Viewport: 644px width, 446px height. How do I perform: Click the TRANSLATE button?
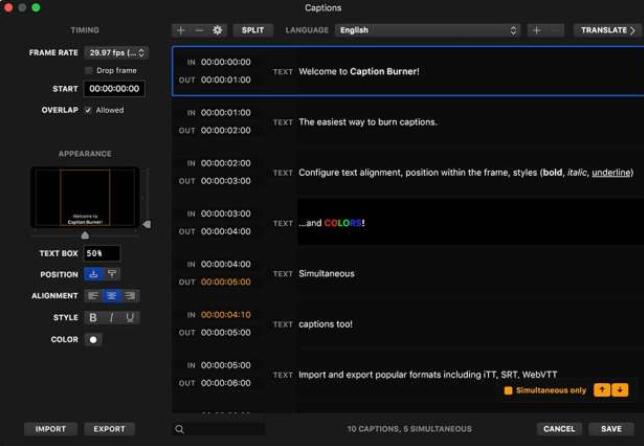(607, 30)
